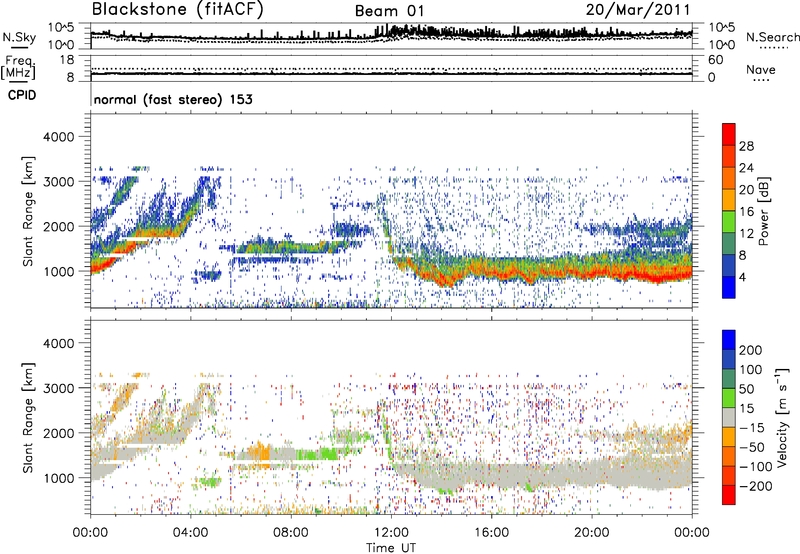The height and width of the screenshot is (554, 800).
Task: Click the '-15' label on Velocity colorbar
Action: click(752, 428)
